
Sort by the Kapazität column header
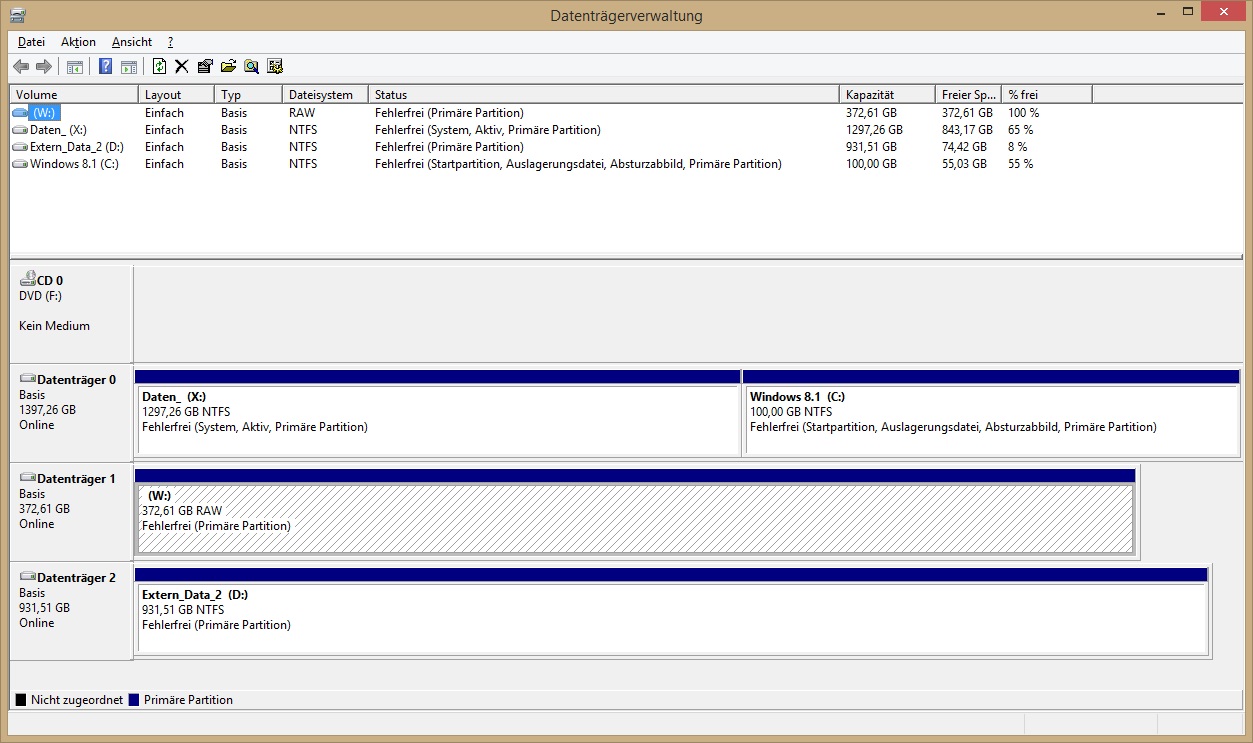(x=887, y=94)
